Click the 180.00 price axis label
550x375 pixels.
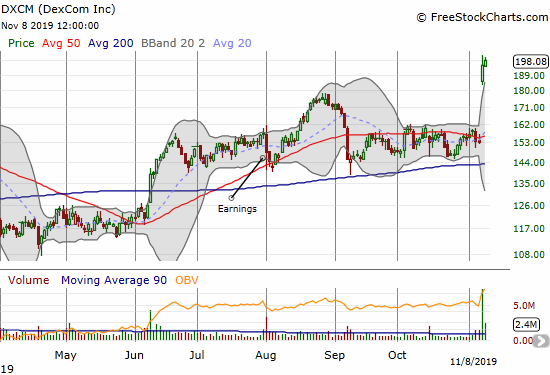point(529,91)
